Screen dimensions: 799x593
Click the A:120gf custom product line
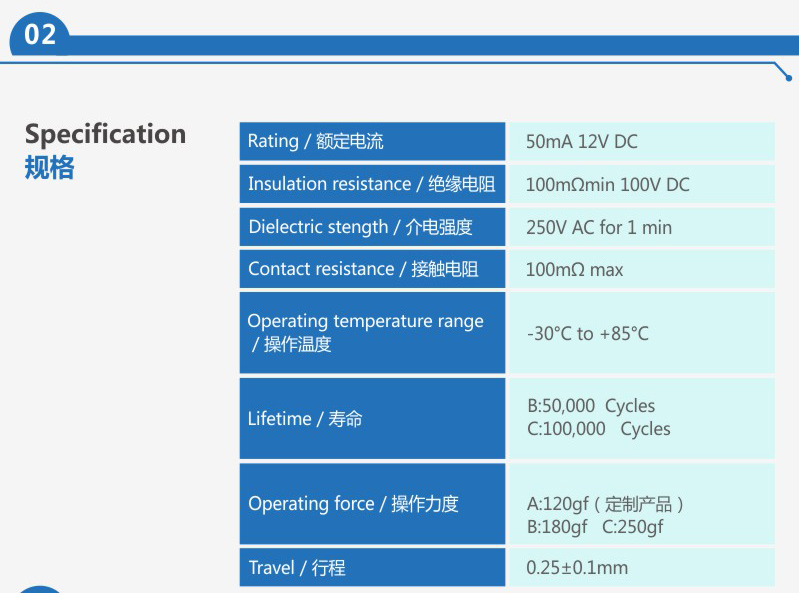[605, 504]
